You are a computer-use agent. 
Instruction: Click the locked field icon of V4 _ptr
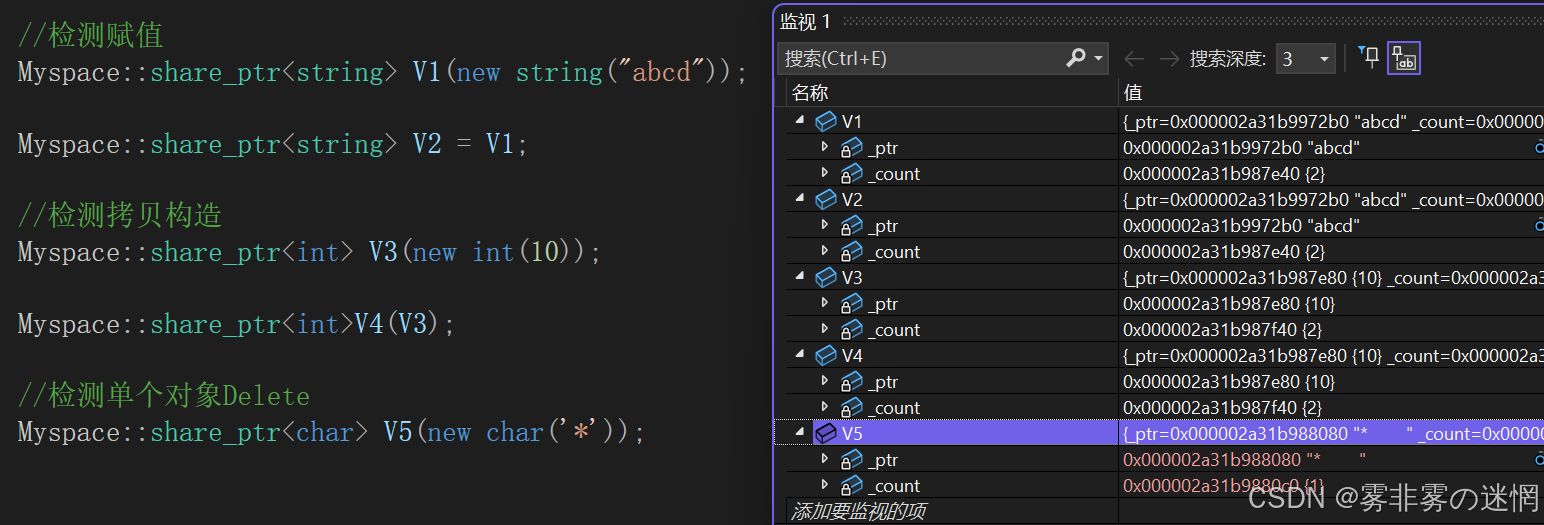851,381
